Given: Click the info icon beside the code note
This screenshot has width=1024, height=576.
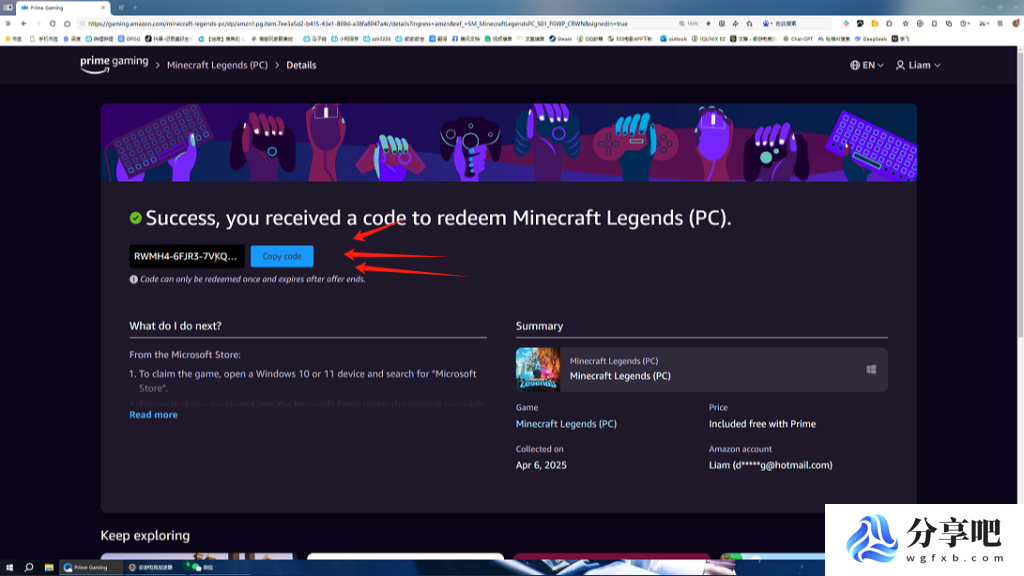Looking at the screenshot, I should tap(133, 280).
